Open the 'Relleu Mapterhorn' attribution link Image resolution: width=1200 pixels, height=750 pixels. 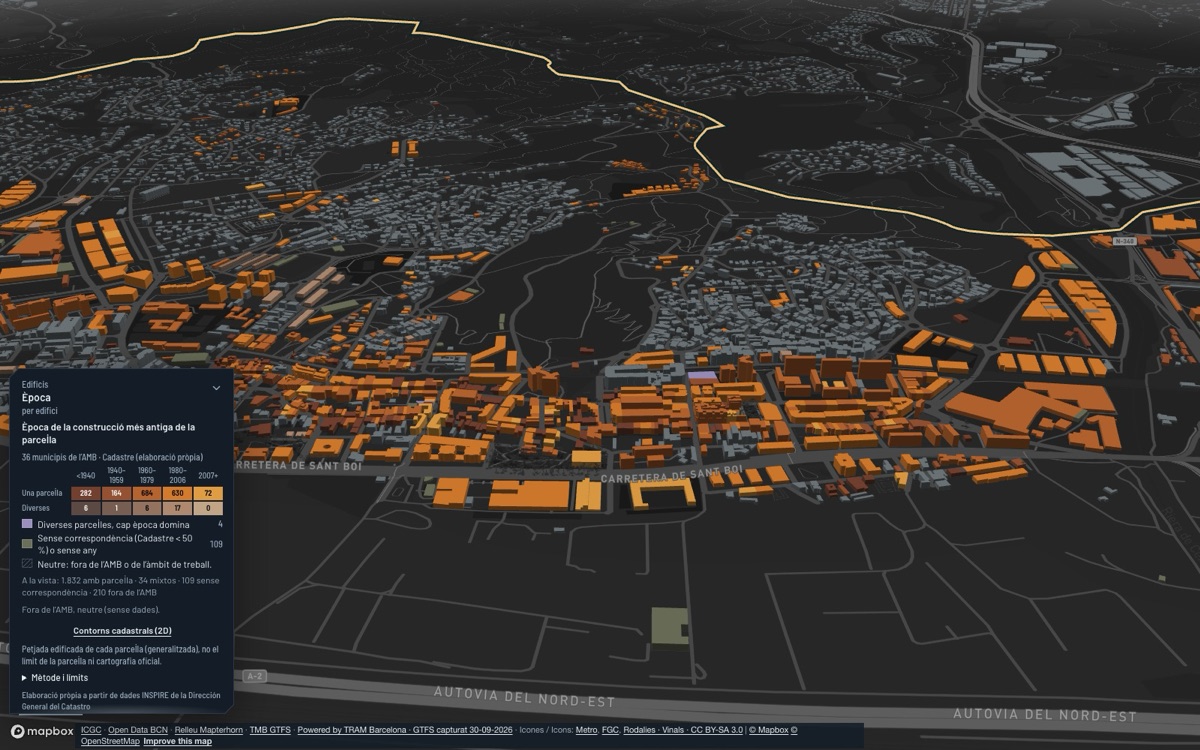(208, 730)
